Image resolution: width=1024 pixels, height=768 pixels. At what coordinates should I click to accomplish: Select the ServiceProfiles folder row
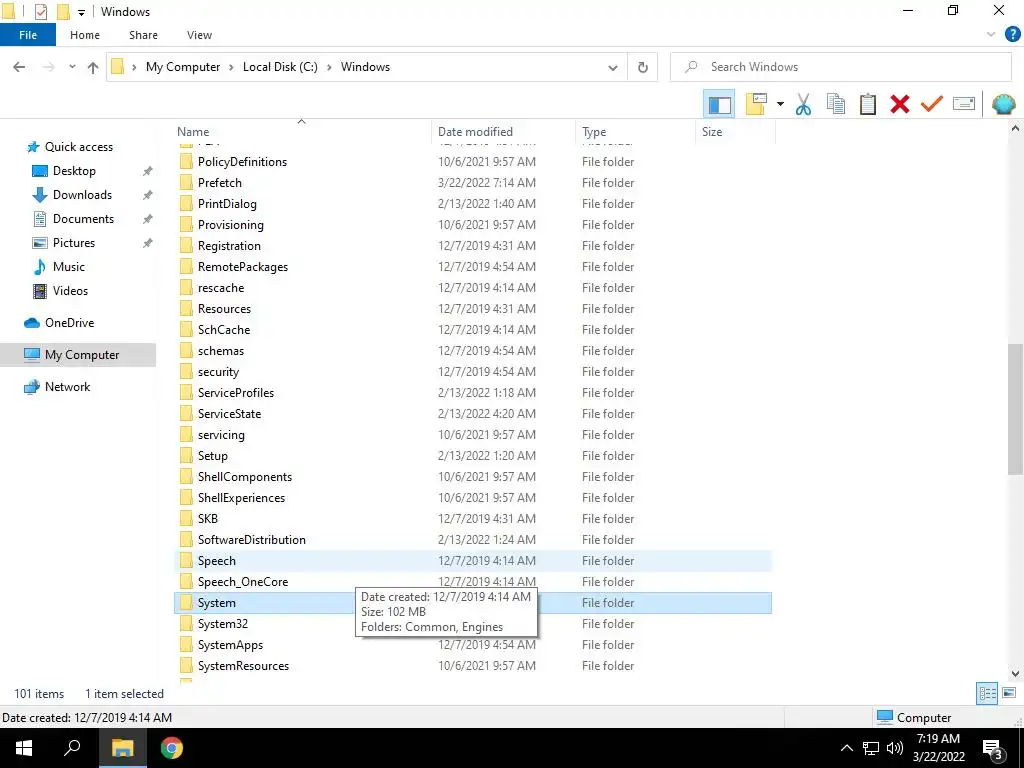point(473,392)
